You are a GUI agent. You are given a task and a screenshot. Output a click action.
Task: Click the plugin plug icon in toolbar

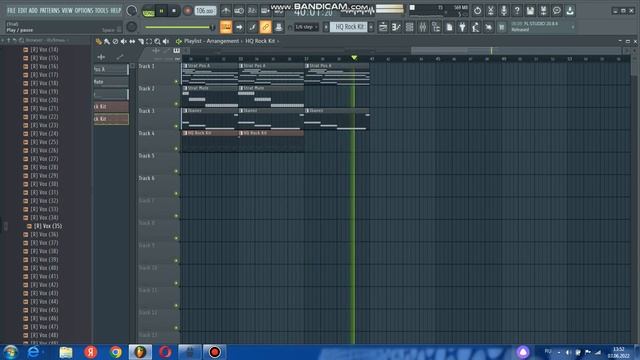pyautogui.click(x=462, y=27)
